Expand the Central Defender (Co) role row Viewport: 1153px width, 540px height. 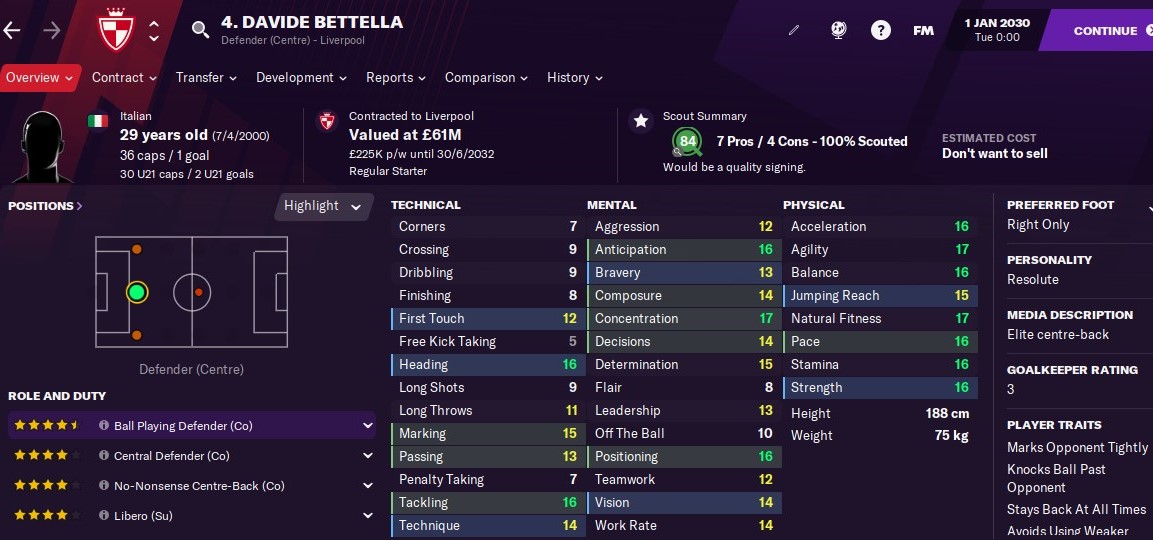pos(192,456)
